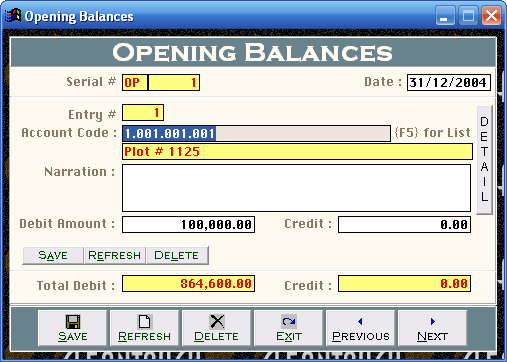Open the vertical DETAIL button
Image resolution: width=507 pixels, height=362 pixels.
[x=484, y=160]
